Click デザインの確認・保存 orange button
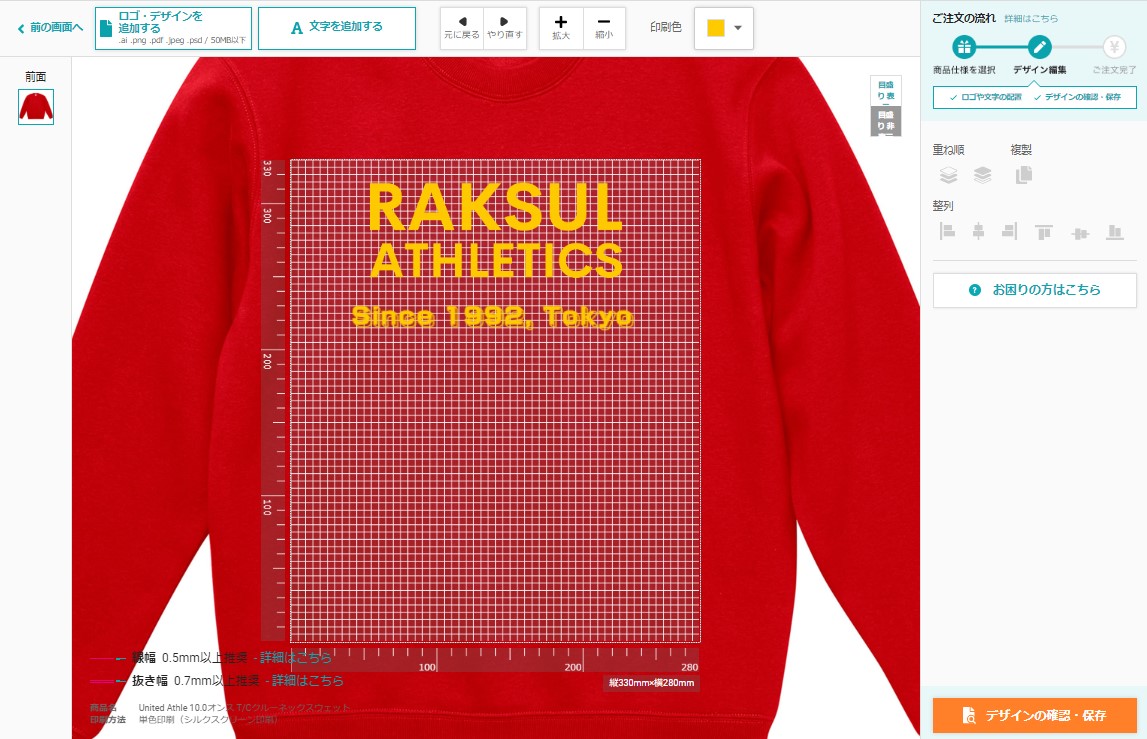Viewport: 1147px width, 739px height. tap(1034, 716)
